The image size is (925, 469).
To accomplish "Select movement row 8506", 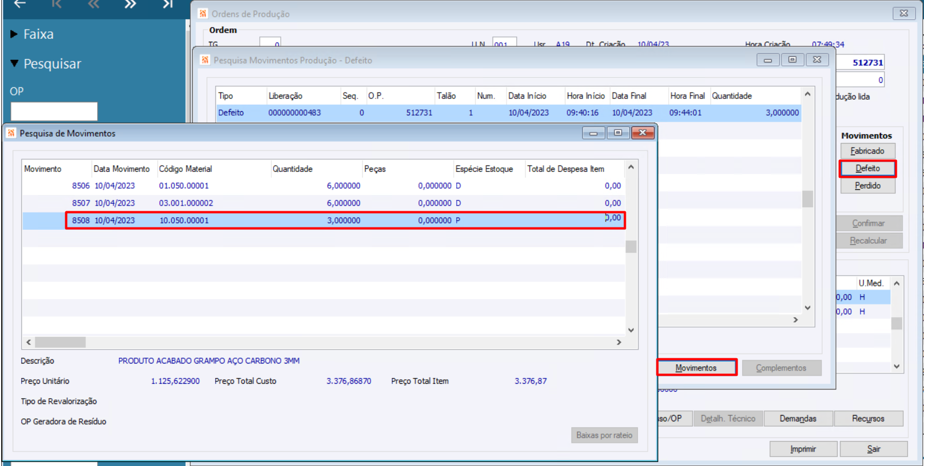I will click(80, 186).
